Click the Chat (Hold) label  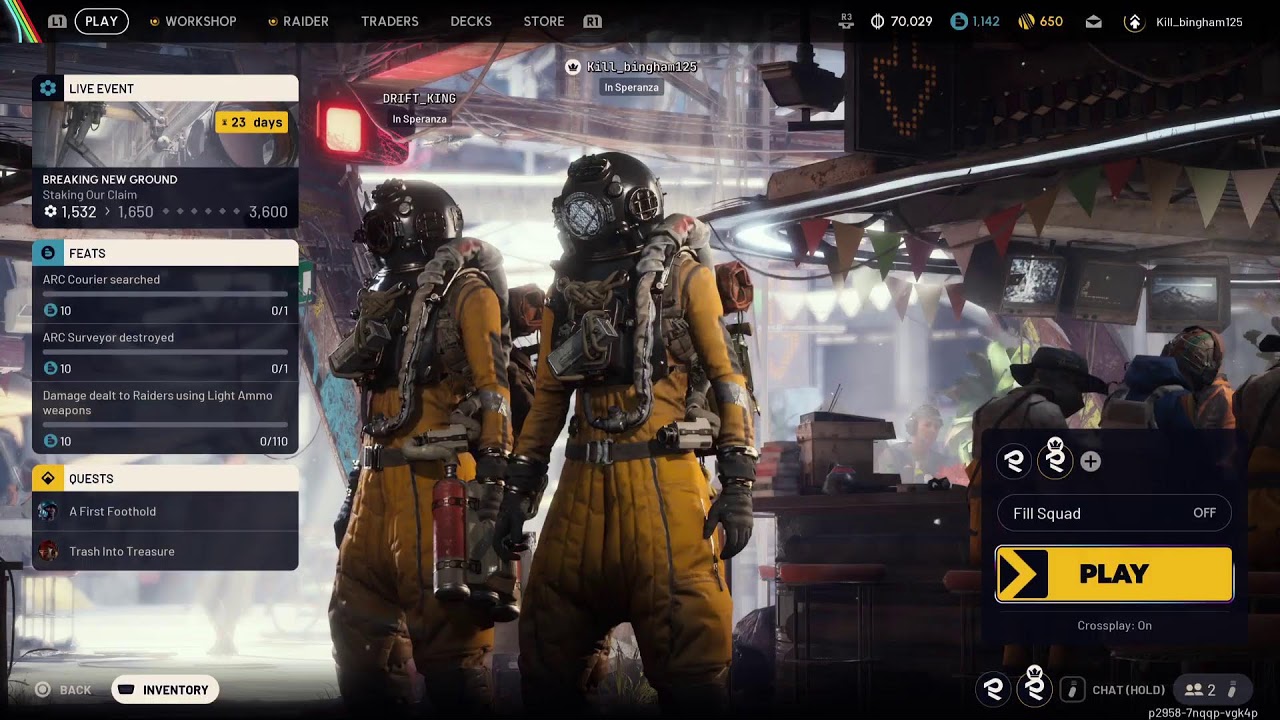coord(1129,690)
